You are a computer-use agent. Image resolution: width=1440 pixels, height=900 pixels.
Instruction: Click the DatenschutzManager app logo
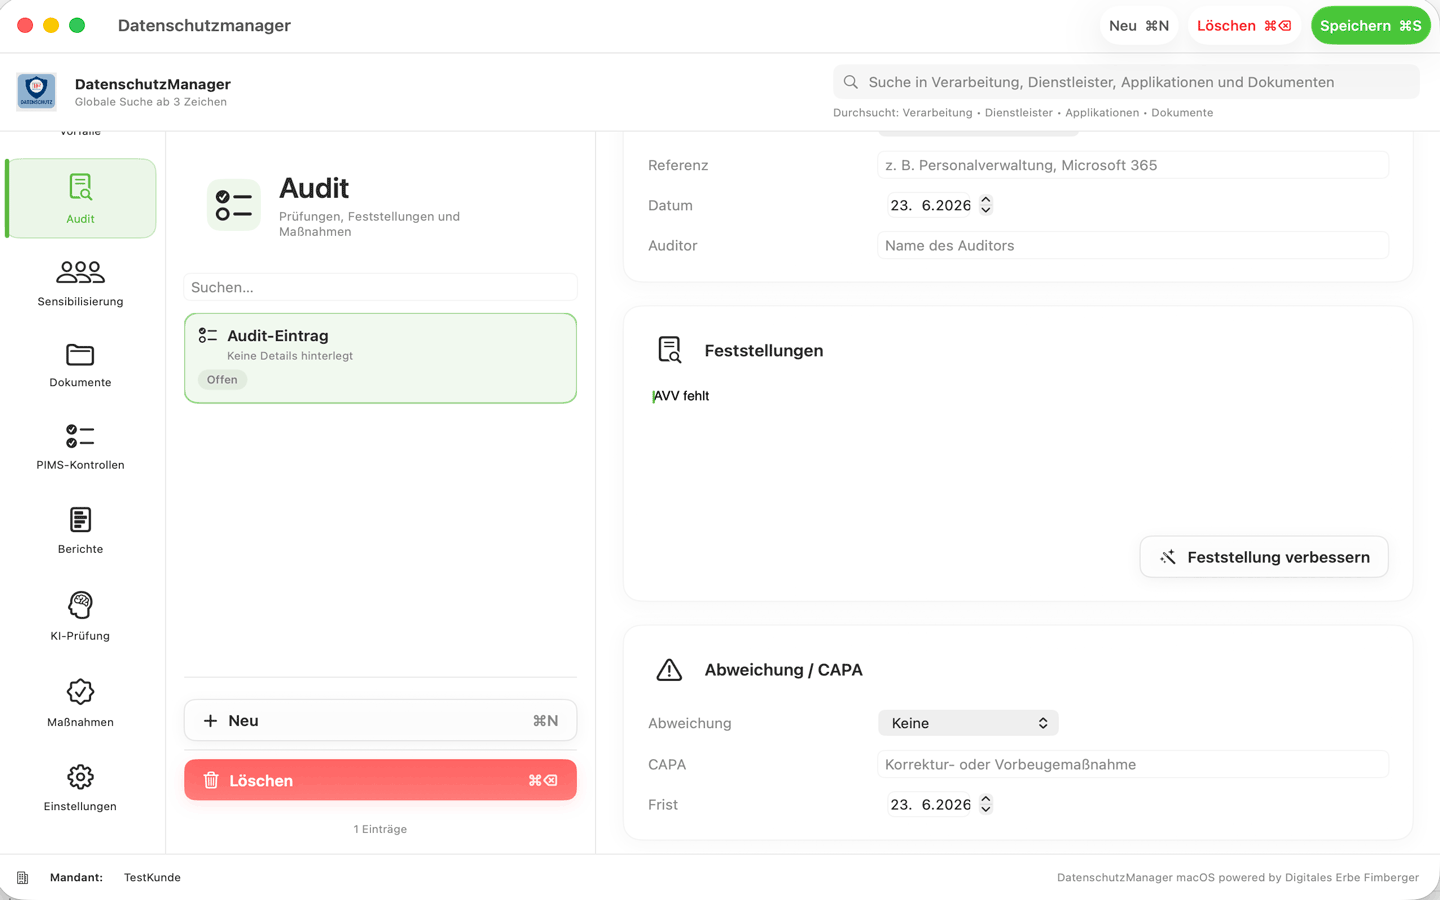click(x=37, y=91)
